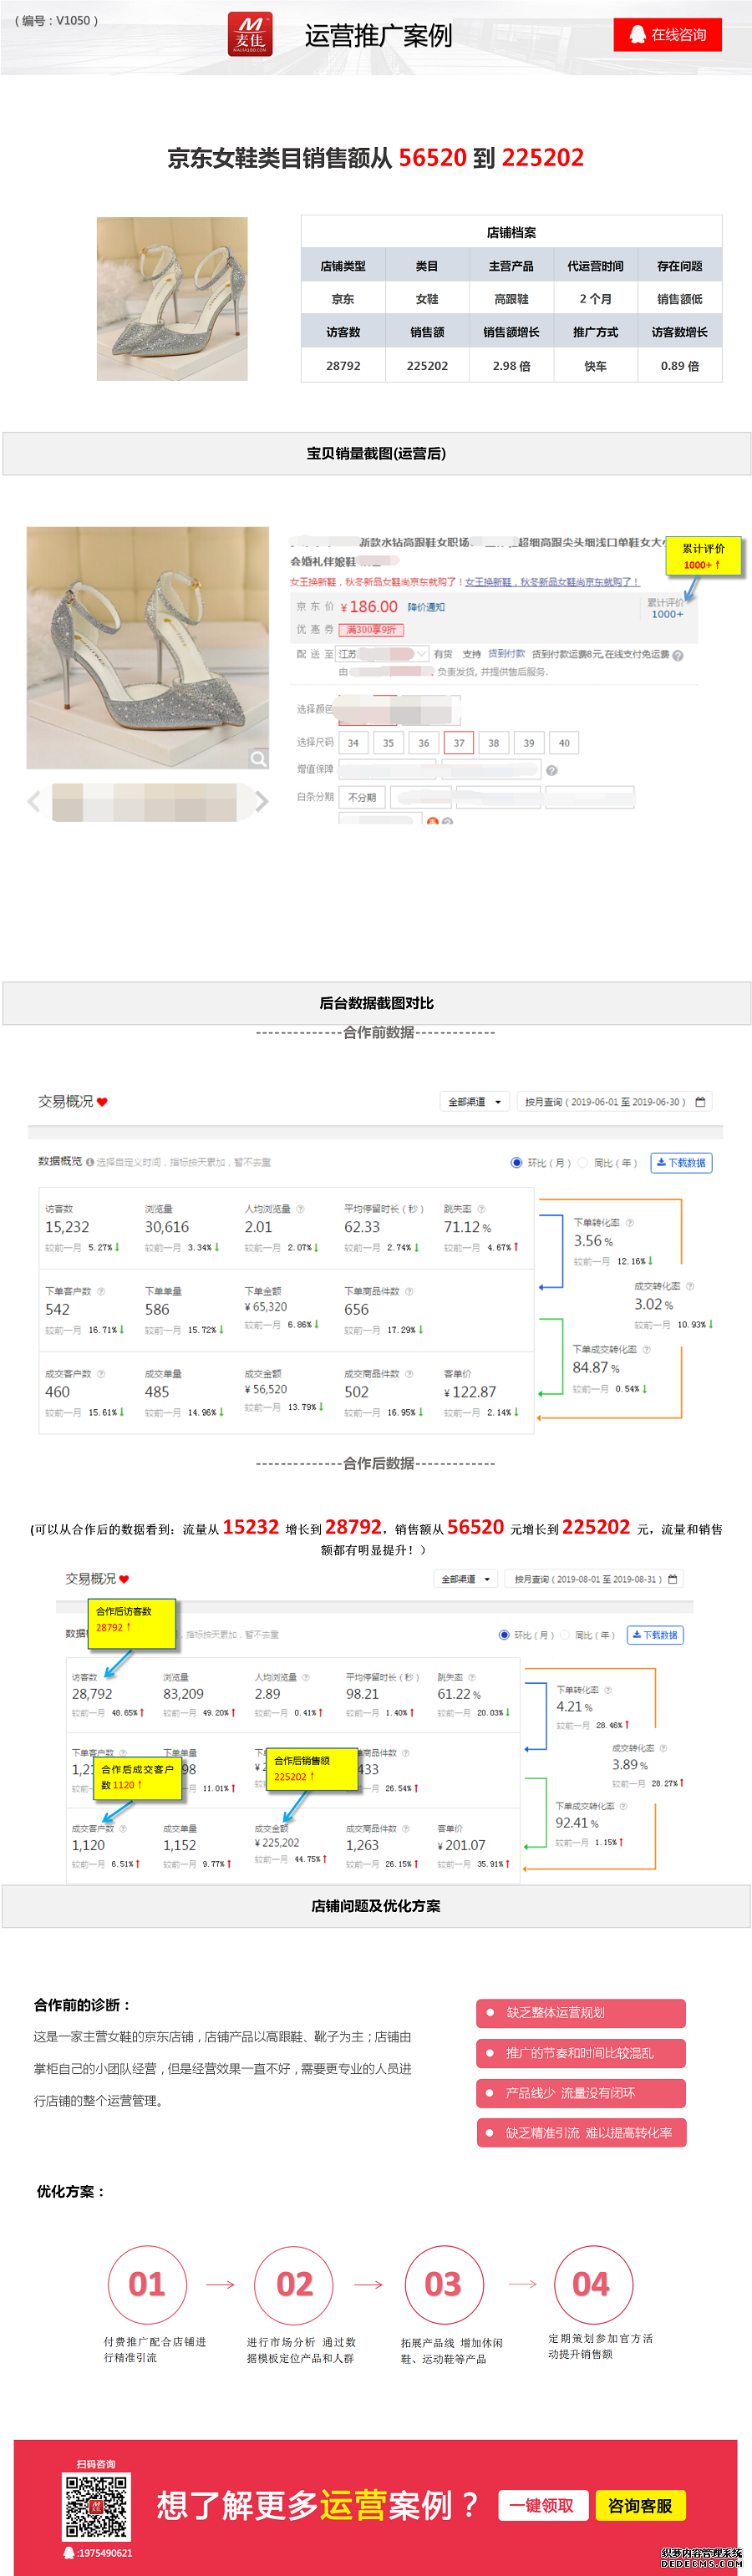Click the 下单转化率 help icon above 3.56%

coord(629,1223)
